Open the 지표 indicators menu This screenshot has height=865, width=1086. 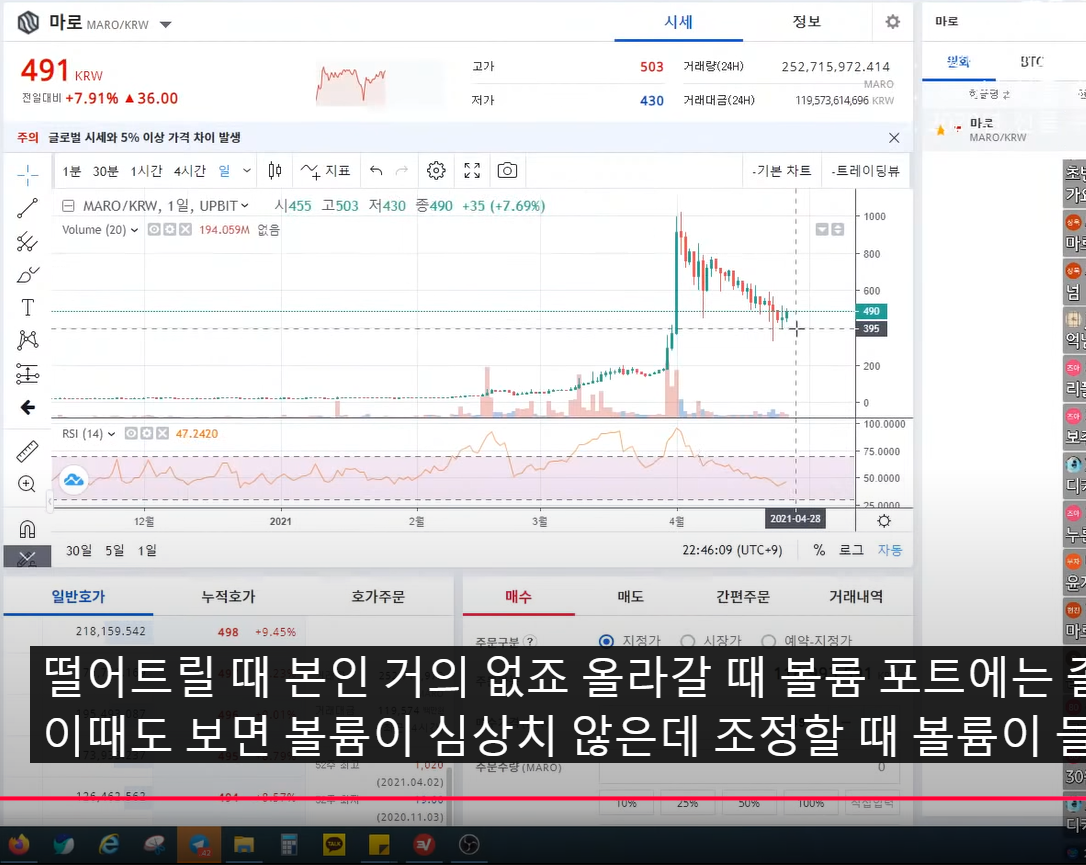(x=326, y=170)
